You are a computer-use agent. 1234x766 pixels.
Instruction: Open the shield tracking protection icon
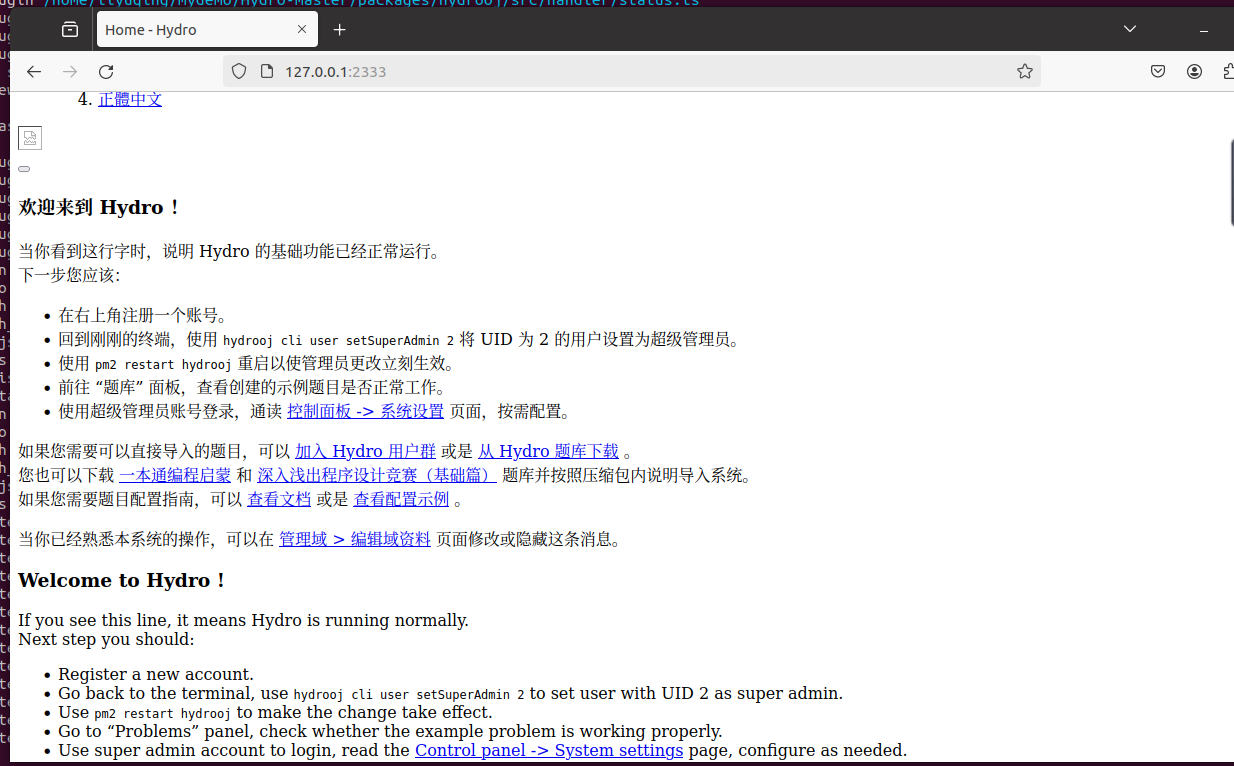(x=238, y=71)
